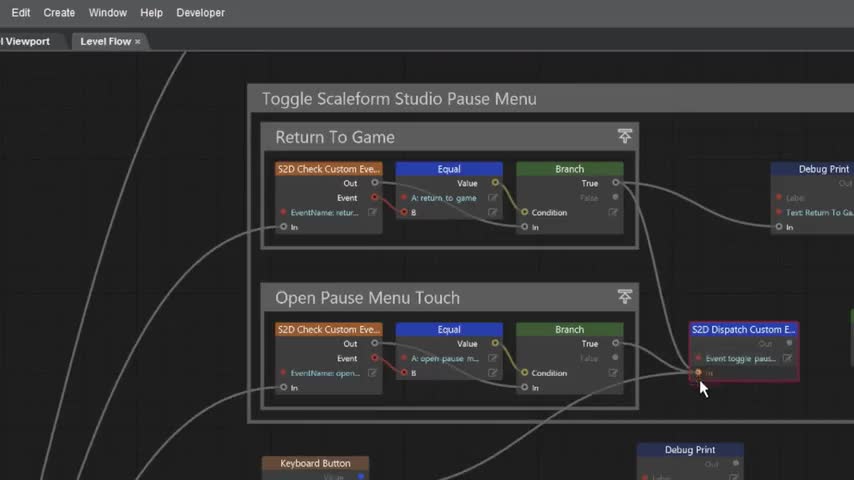Click B connector of Return To Game Equal node
This screenshot has width=854, height=480.
pos(404,212)
